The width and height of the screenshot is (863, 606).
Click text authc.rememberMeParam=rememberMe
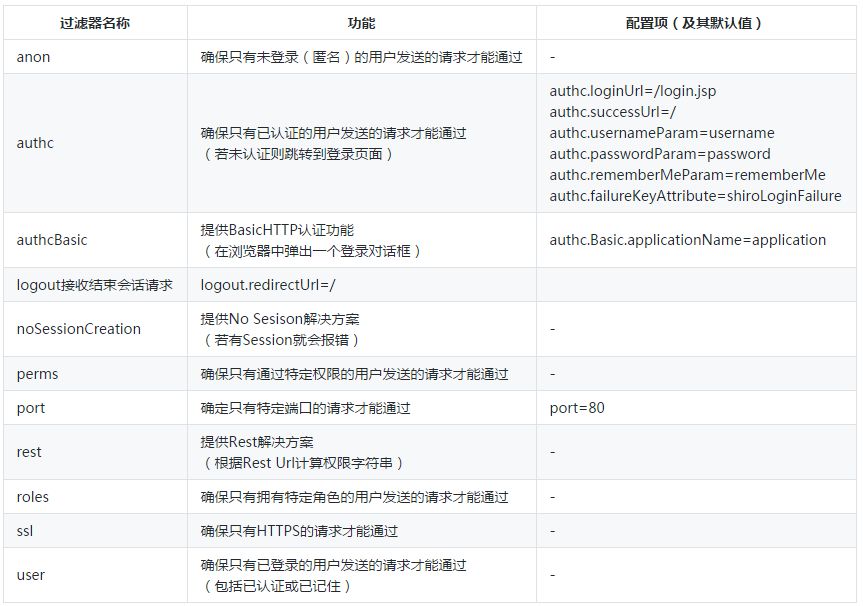tap(687, 174)
